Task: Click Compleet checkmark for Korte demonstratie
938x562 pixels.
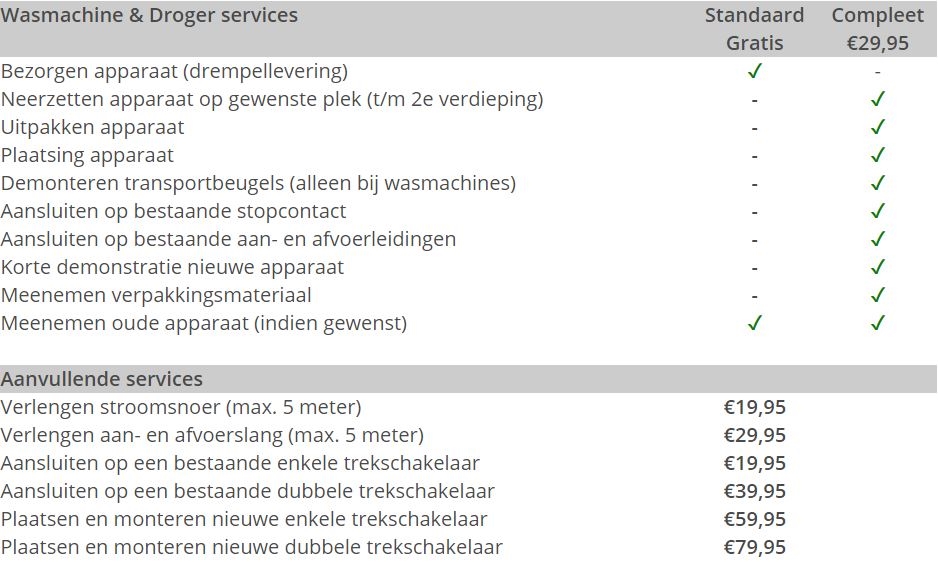Action: click(x=878, y=266)
